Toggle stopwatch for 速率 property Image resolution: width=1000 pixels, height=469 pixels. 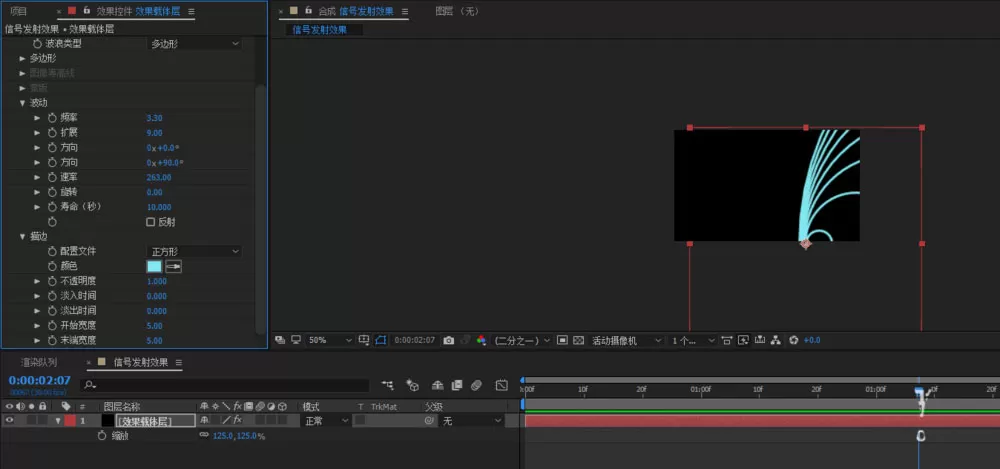point(52,177)
